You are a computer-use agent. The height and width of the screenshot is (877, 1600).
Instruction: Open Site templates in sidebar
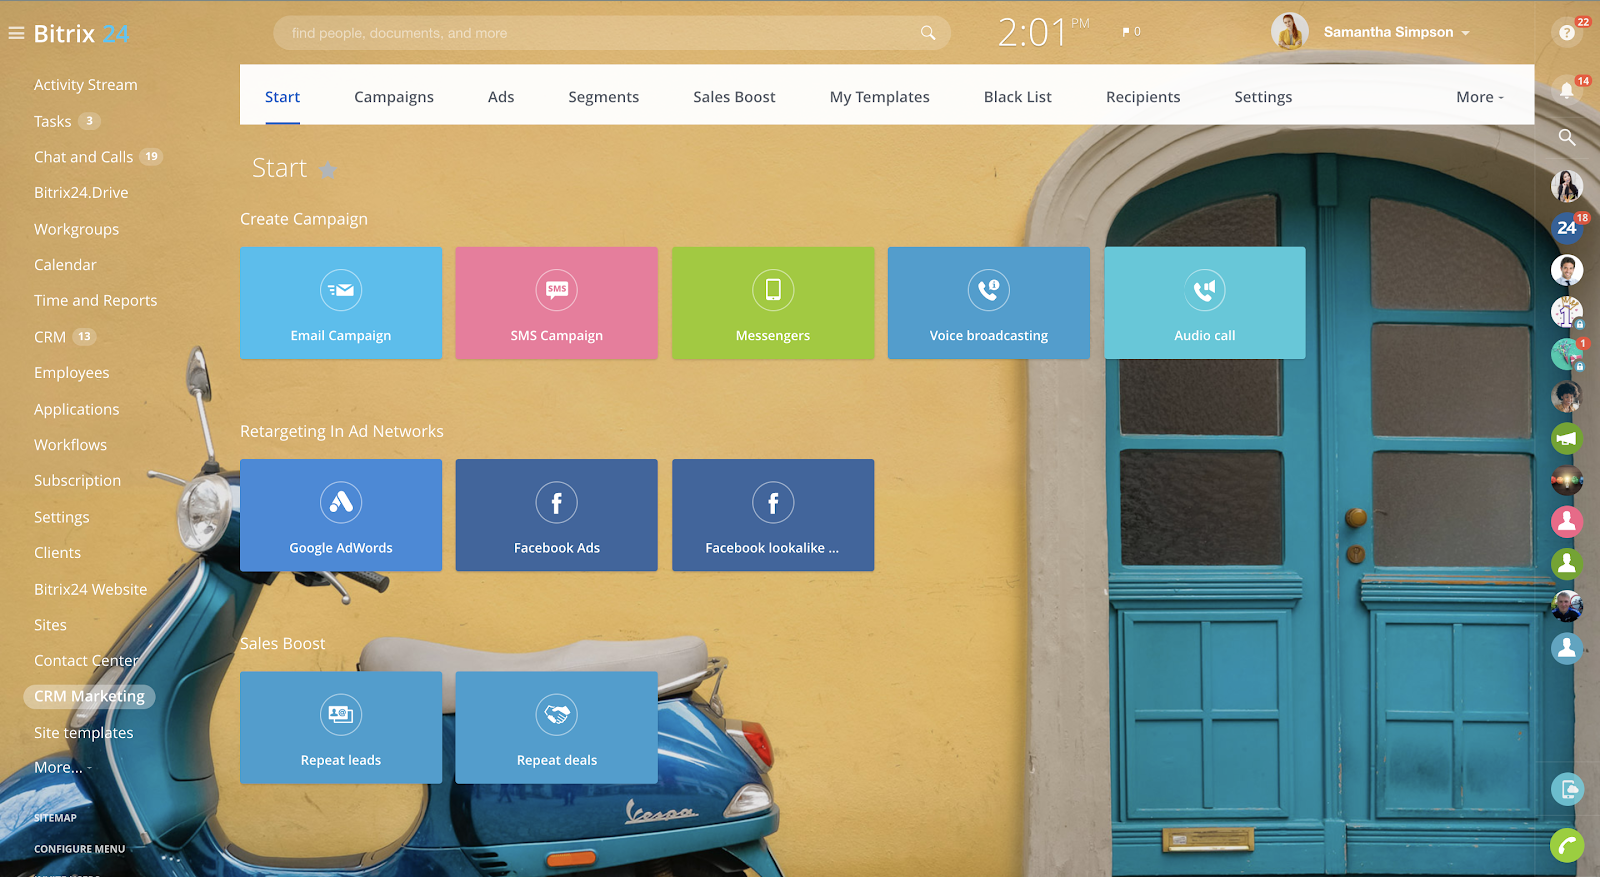point(83,733)
